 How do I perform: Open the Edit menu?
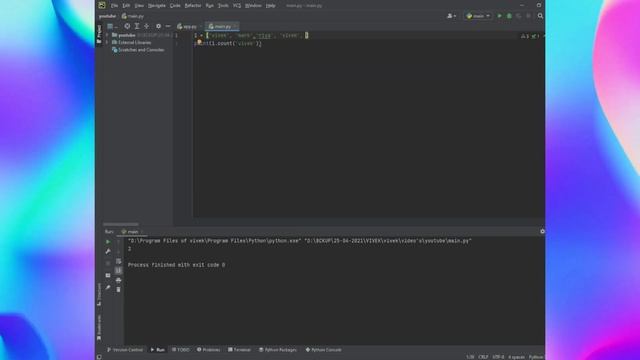click(x=127, y=6)
